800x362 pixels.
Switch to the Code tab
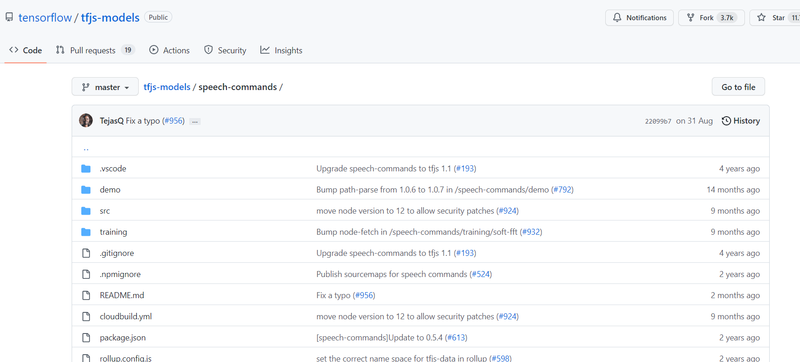click(x=26, y=50)
